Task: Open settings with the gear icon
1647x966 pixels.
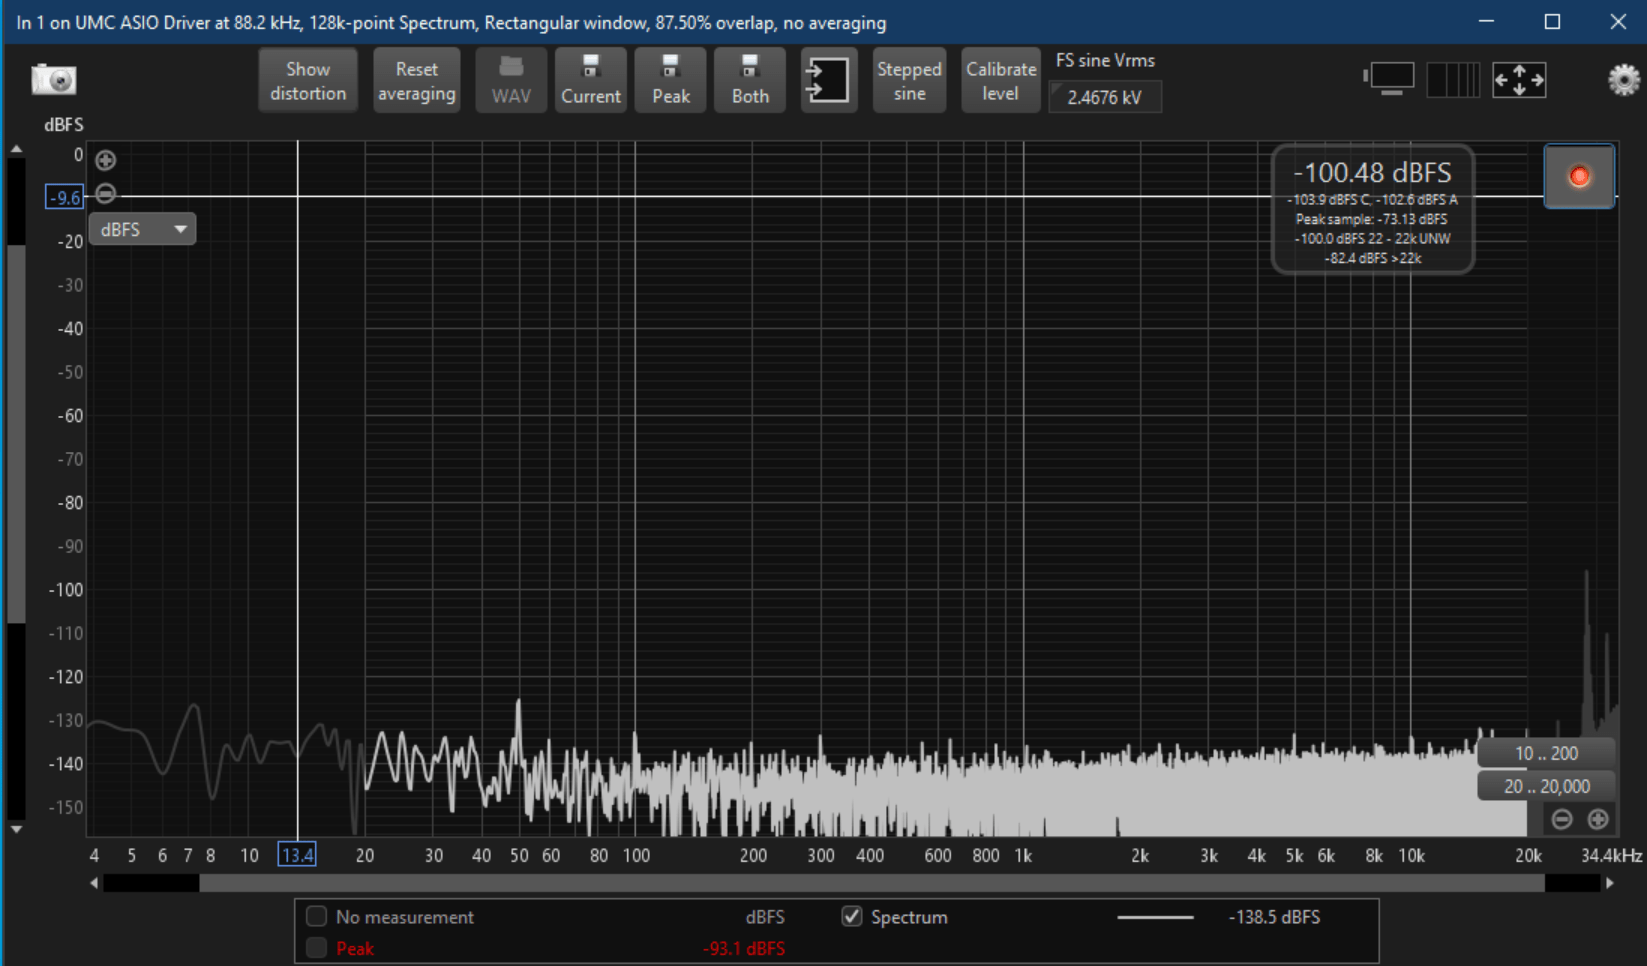Action: click(x=1623, y=79)
